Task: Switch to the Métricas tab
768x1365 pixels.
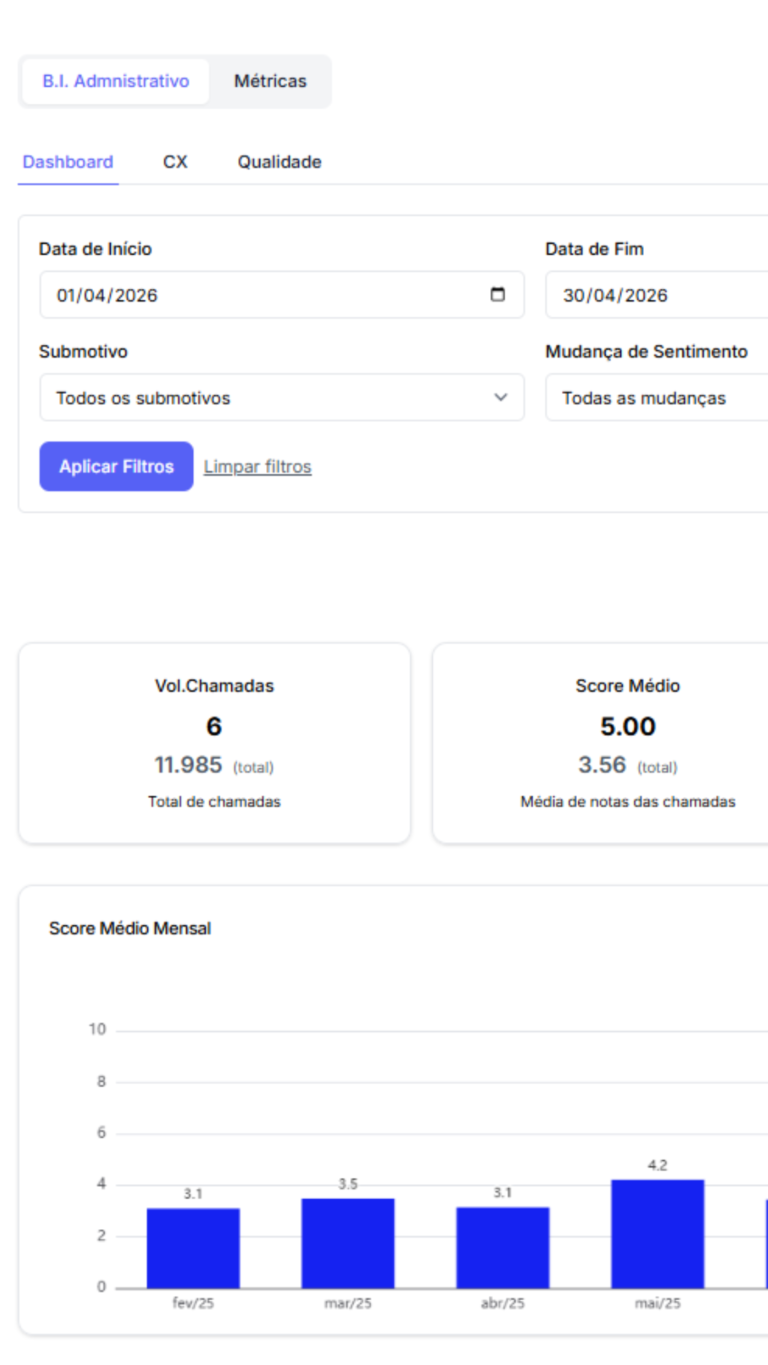Action: tap(270, 81)
